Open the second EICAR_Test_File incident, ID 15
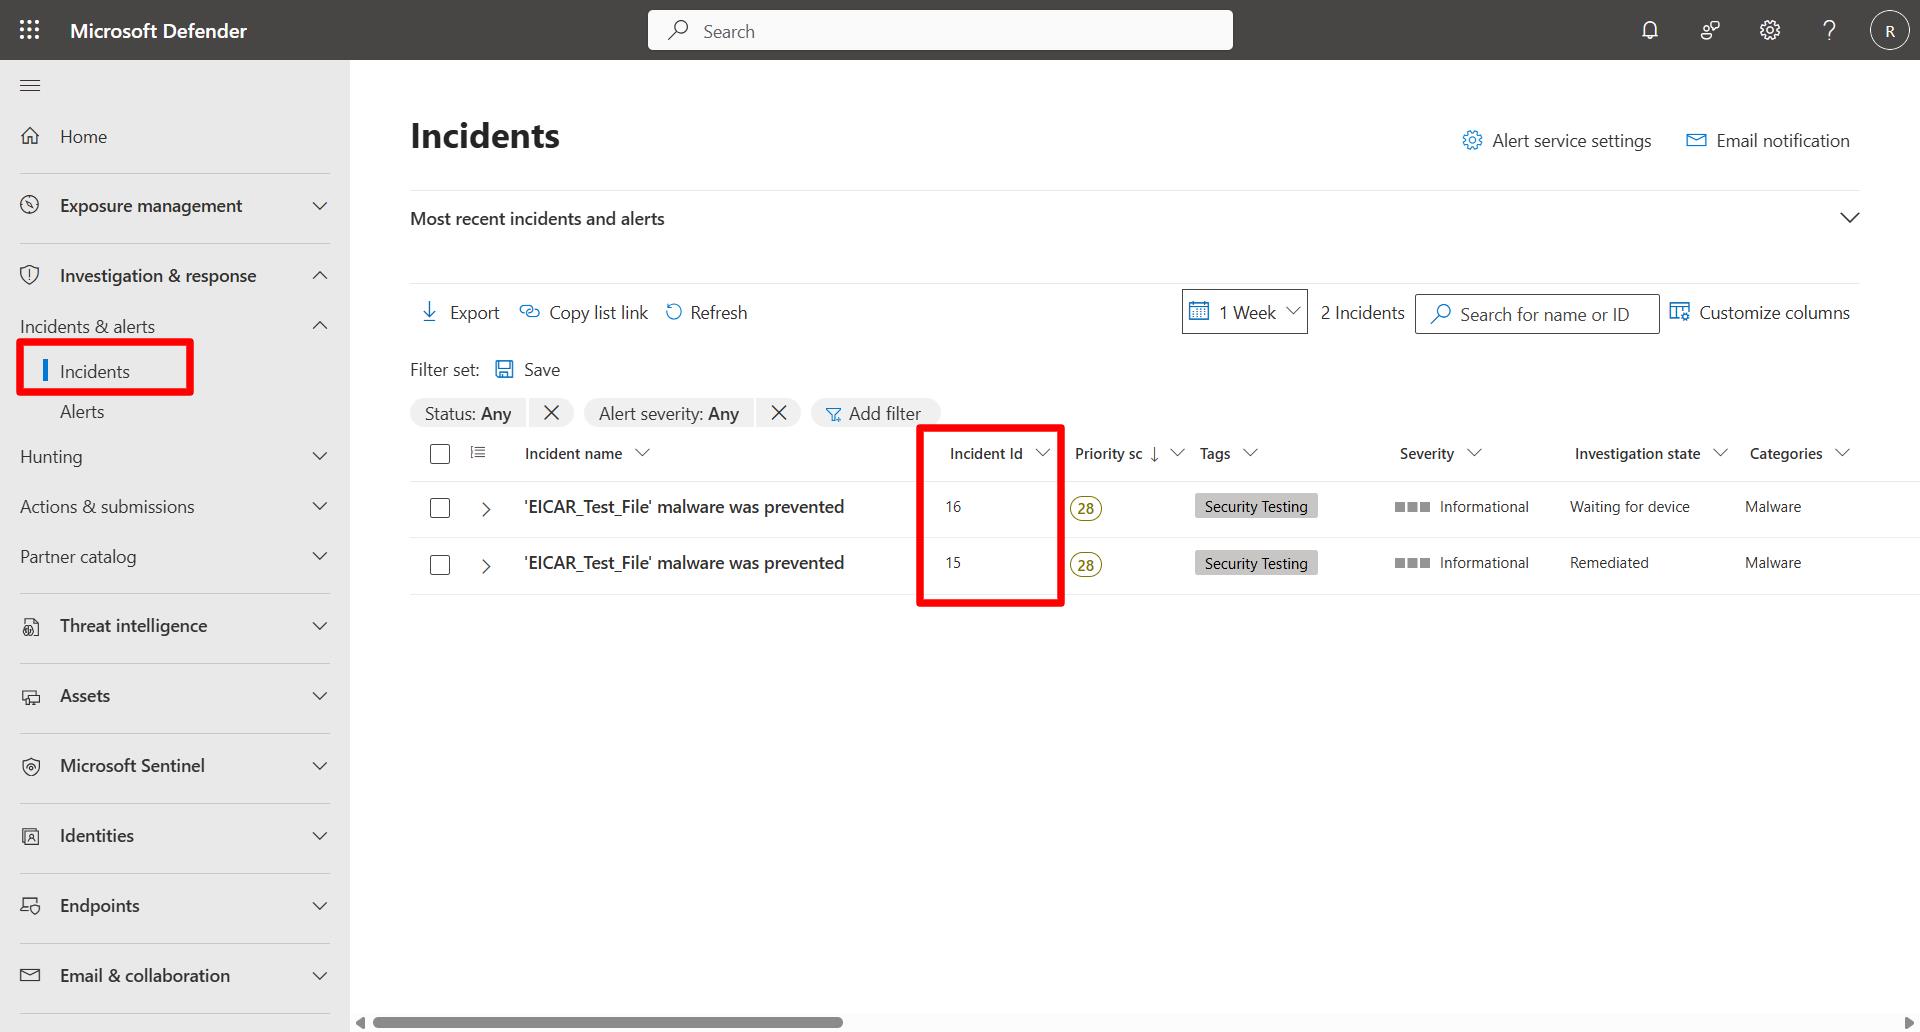The image size is (1920, 1032). pos(684,563)
